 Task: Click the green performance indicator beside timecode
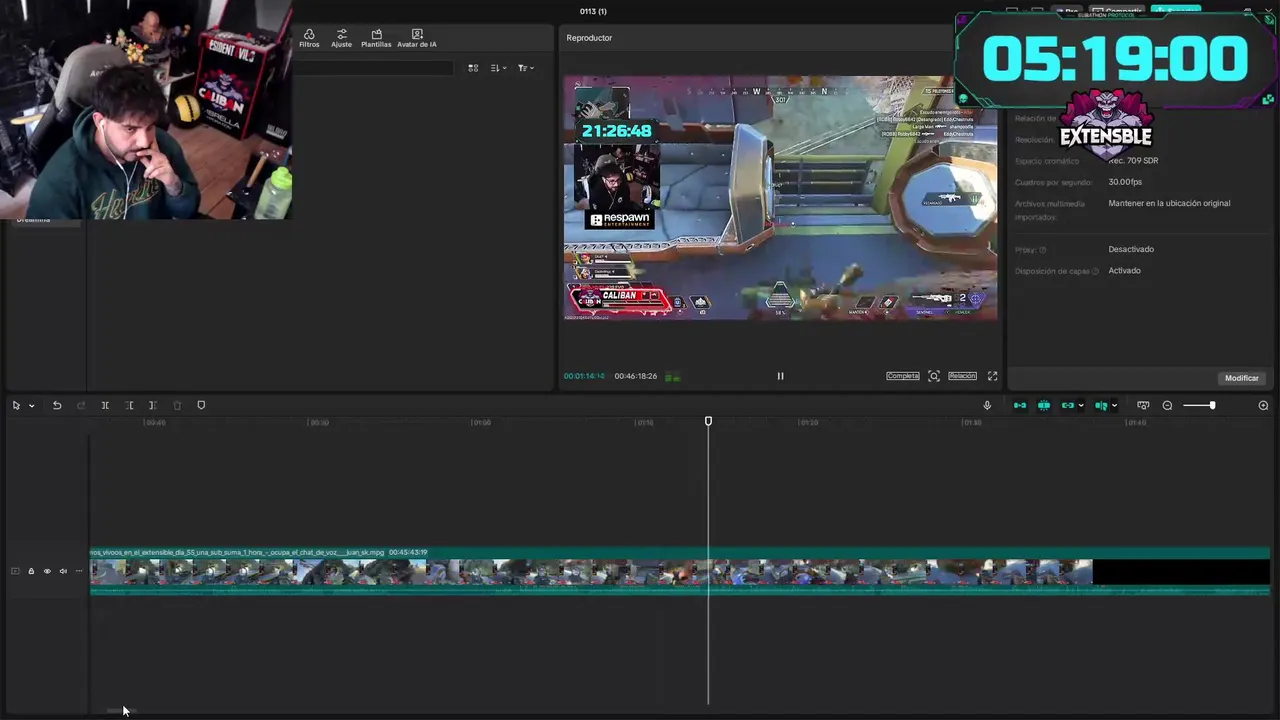pyautogui.click(x=673, y=377)
